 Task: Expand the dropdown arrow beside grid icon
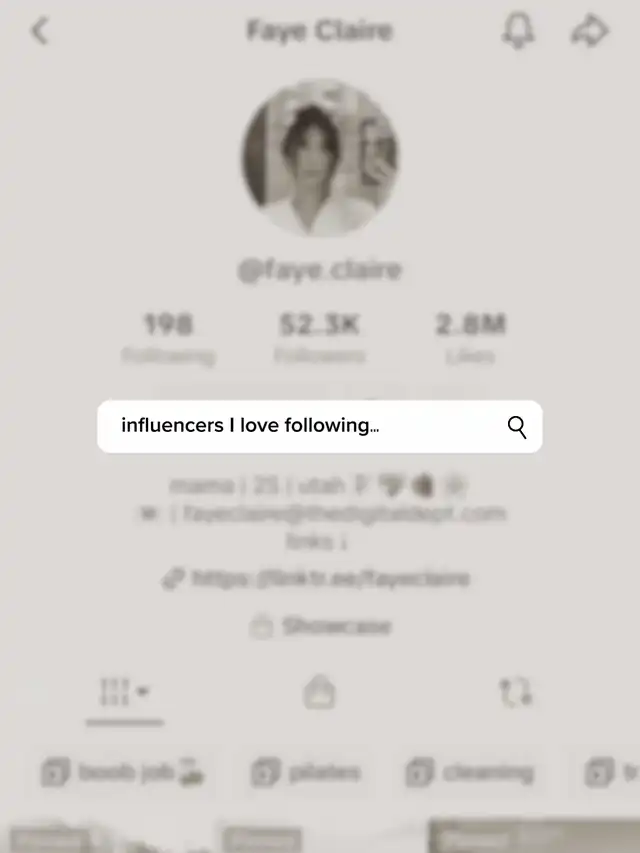pyautogui.click(x=143, y=691)
